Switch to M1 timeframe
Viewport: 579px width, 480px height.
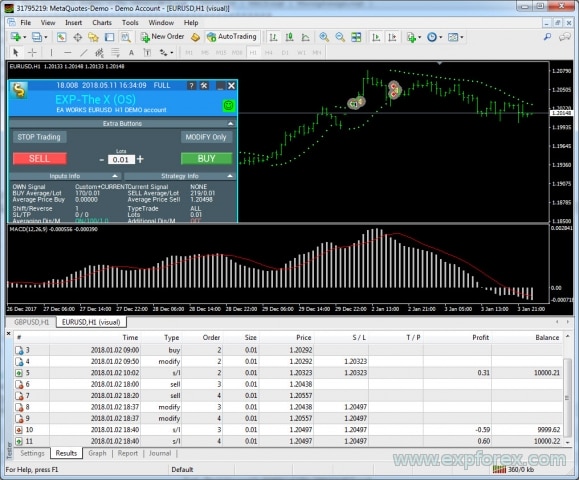(189, 52)
